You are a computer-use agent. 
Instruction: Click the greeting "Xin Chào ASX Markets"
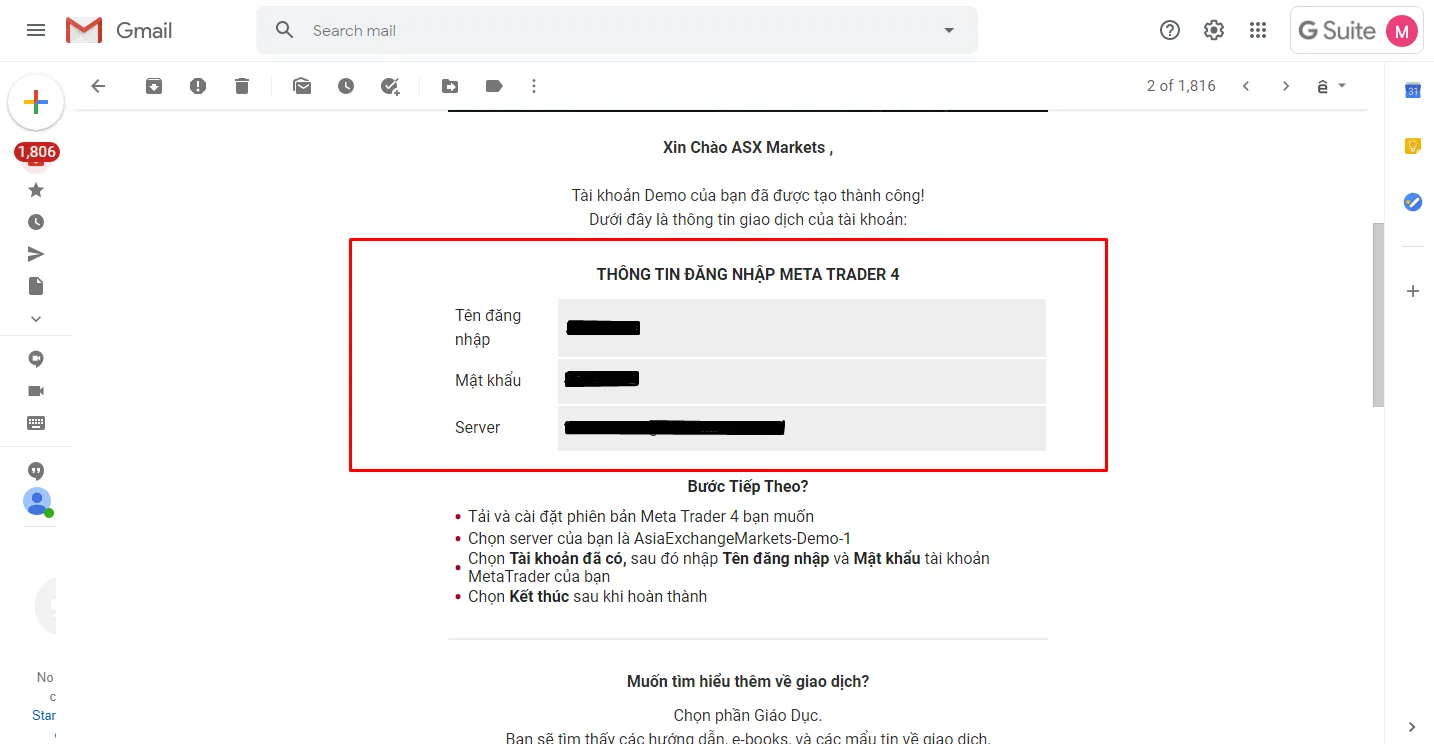click(x=748, y=147)
